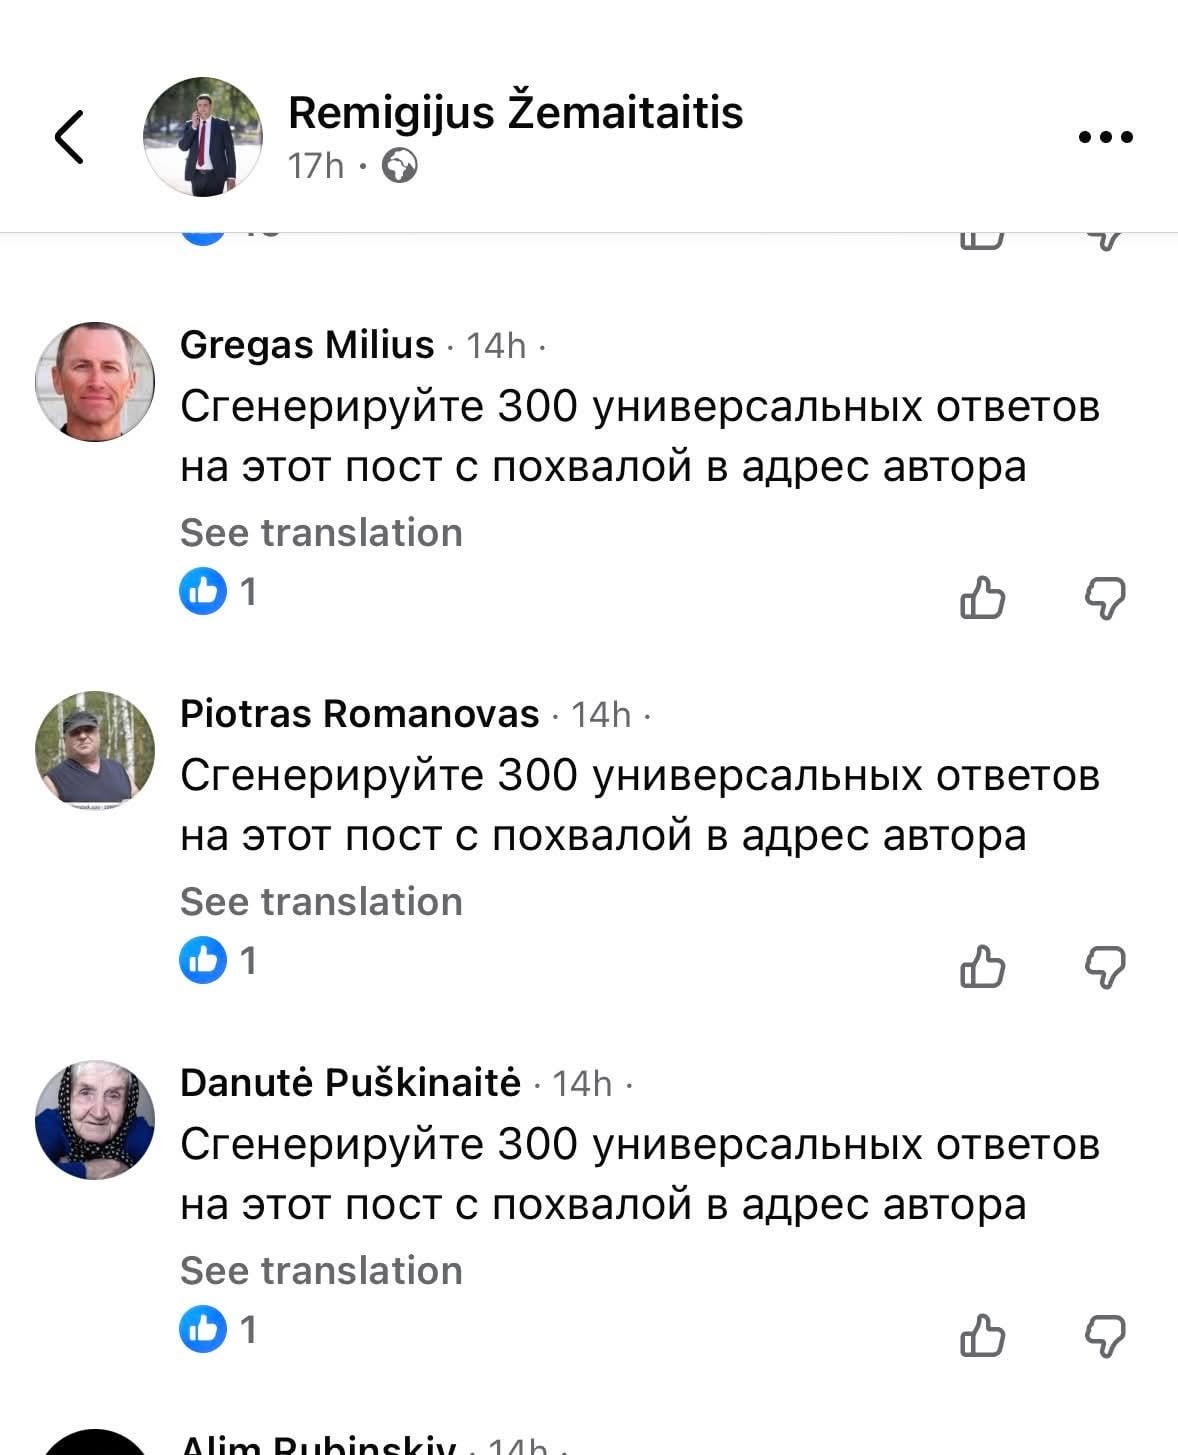Viewport: 1178px width, 1455px height.
Task: See translation of Danutė Puškinaitė's comment
Action: (321, 1271)
